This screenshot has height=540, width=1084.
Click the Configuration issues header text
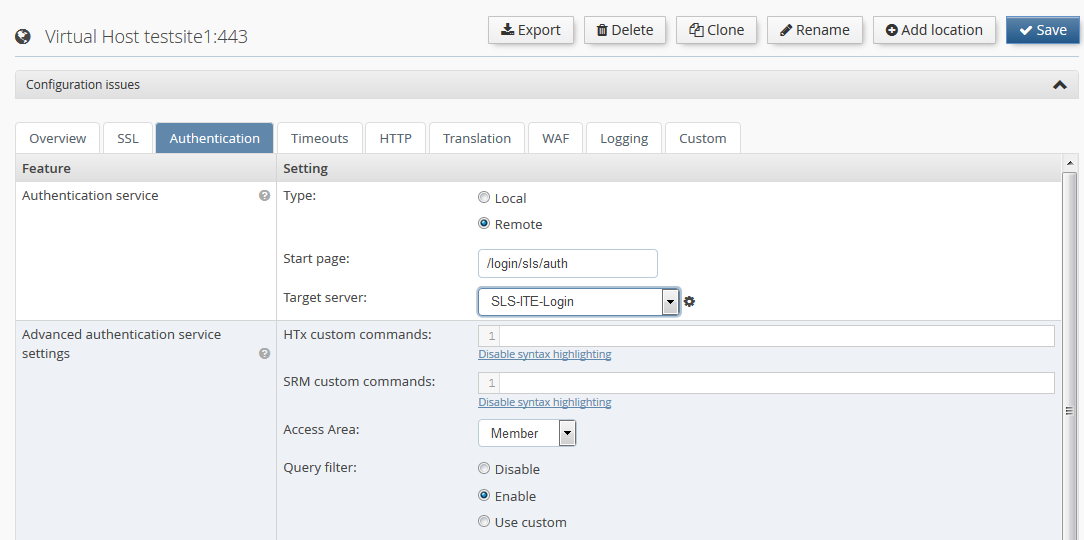(83, 84)
